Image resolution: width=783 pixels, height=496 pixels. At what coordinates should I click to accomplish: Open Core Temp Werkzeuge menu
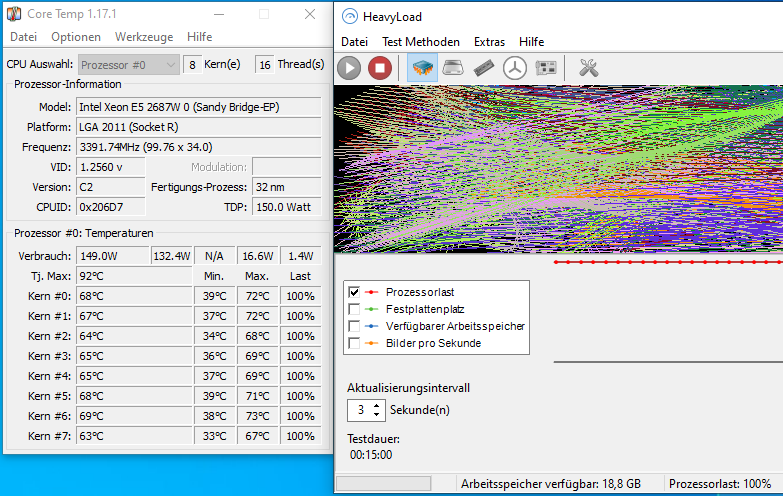pyautogui.click(x=144, y=37)
